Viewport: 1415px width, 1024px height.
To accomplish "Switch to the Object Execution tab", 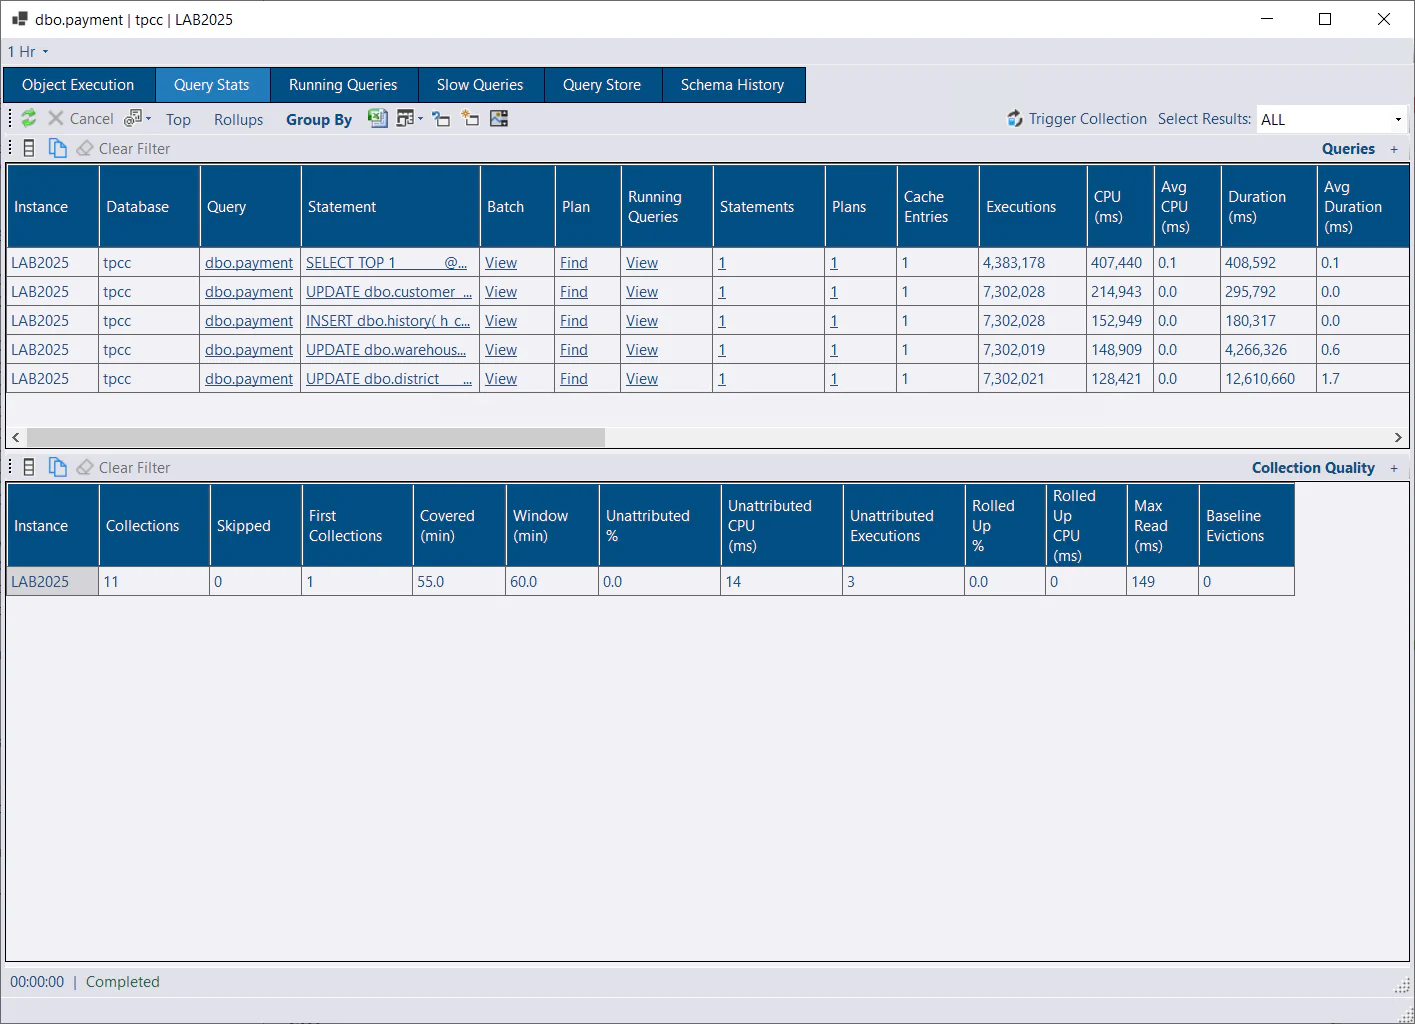I will tap(78, 85).
